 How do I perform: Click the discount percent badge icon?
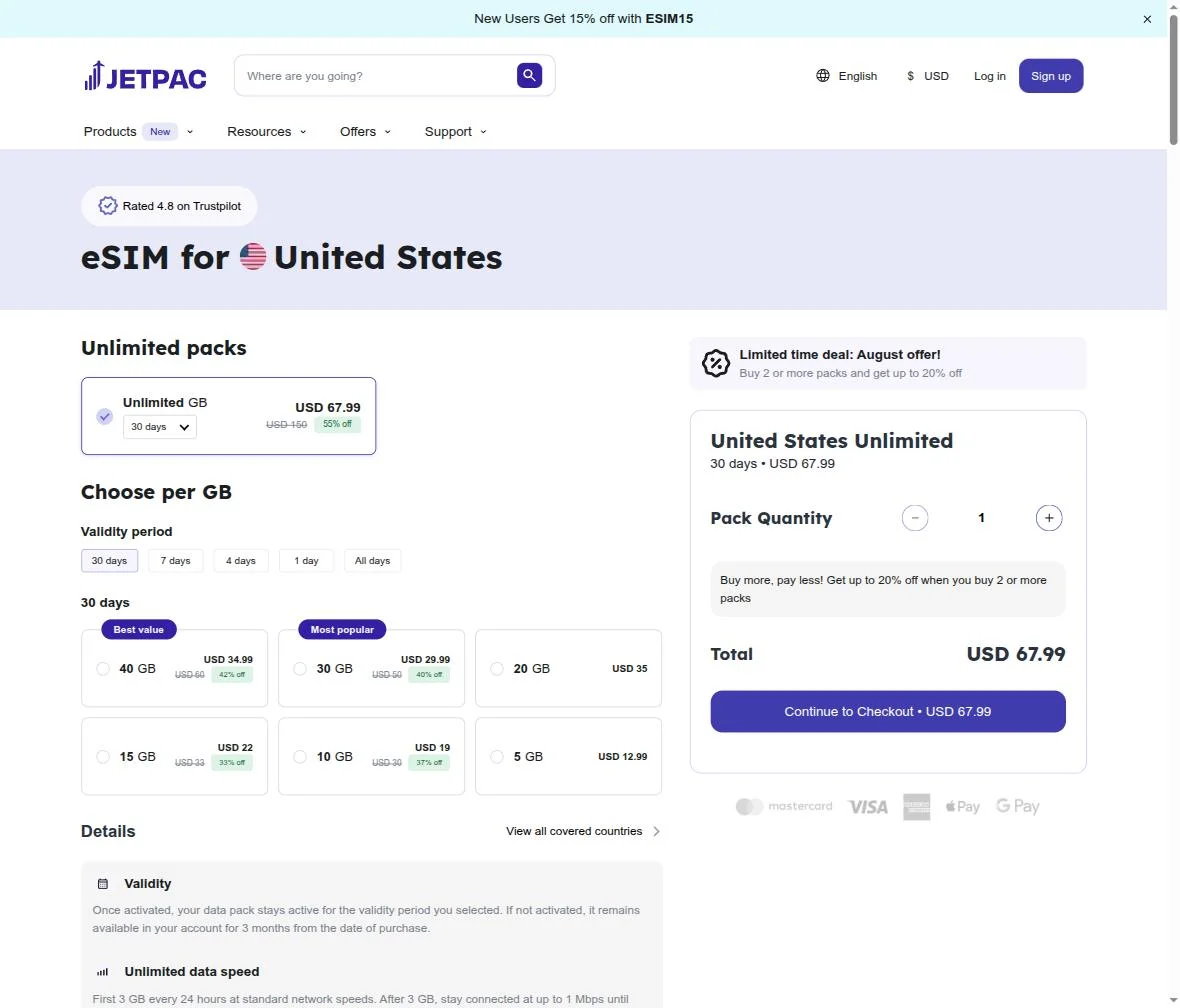716,363
